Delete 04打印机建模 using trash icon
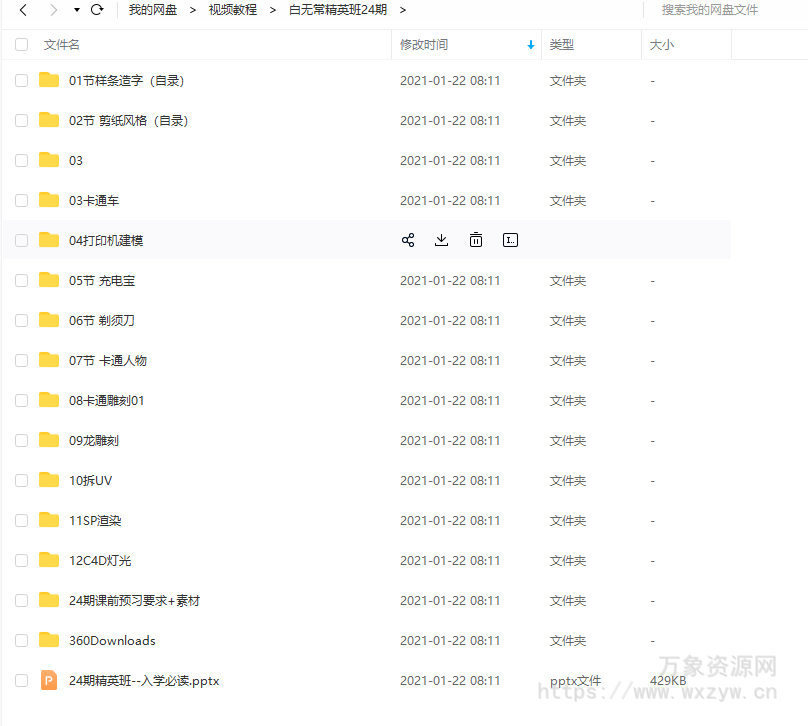 [x=475, y=240]
